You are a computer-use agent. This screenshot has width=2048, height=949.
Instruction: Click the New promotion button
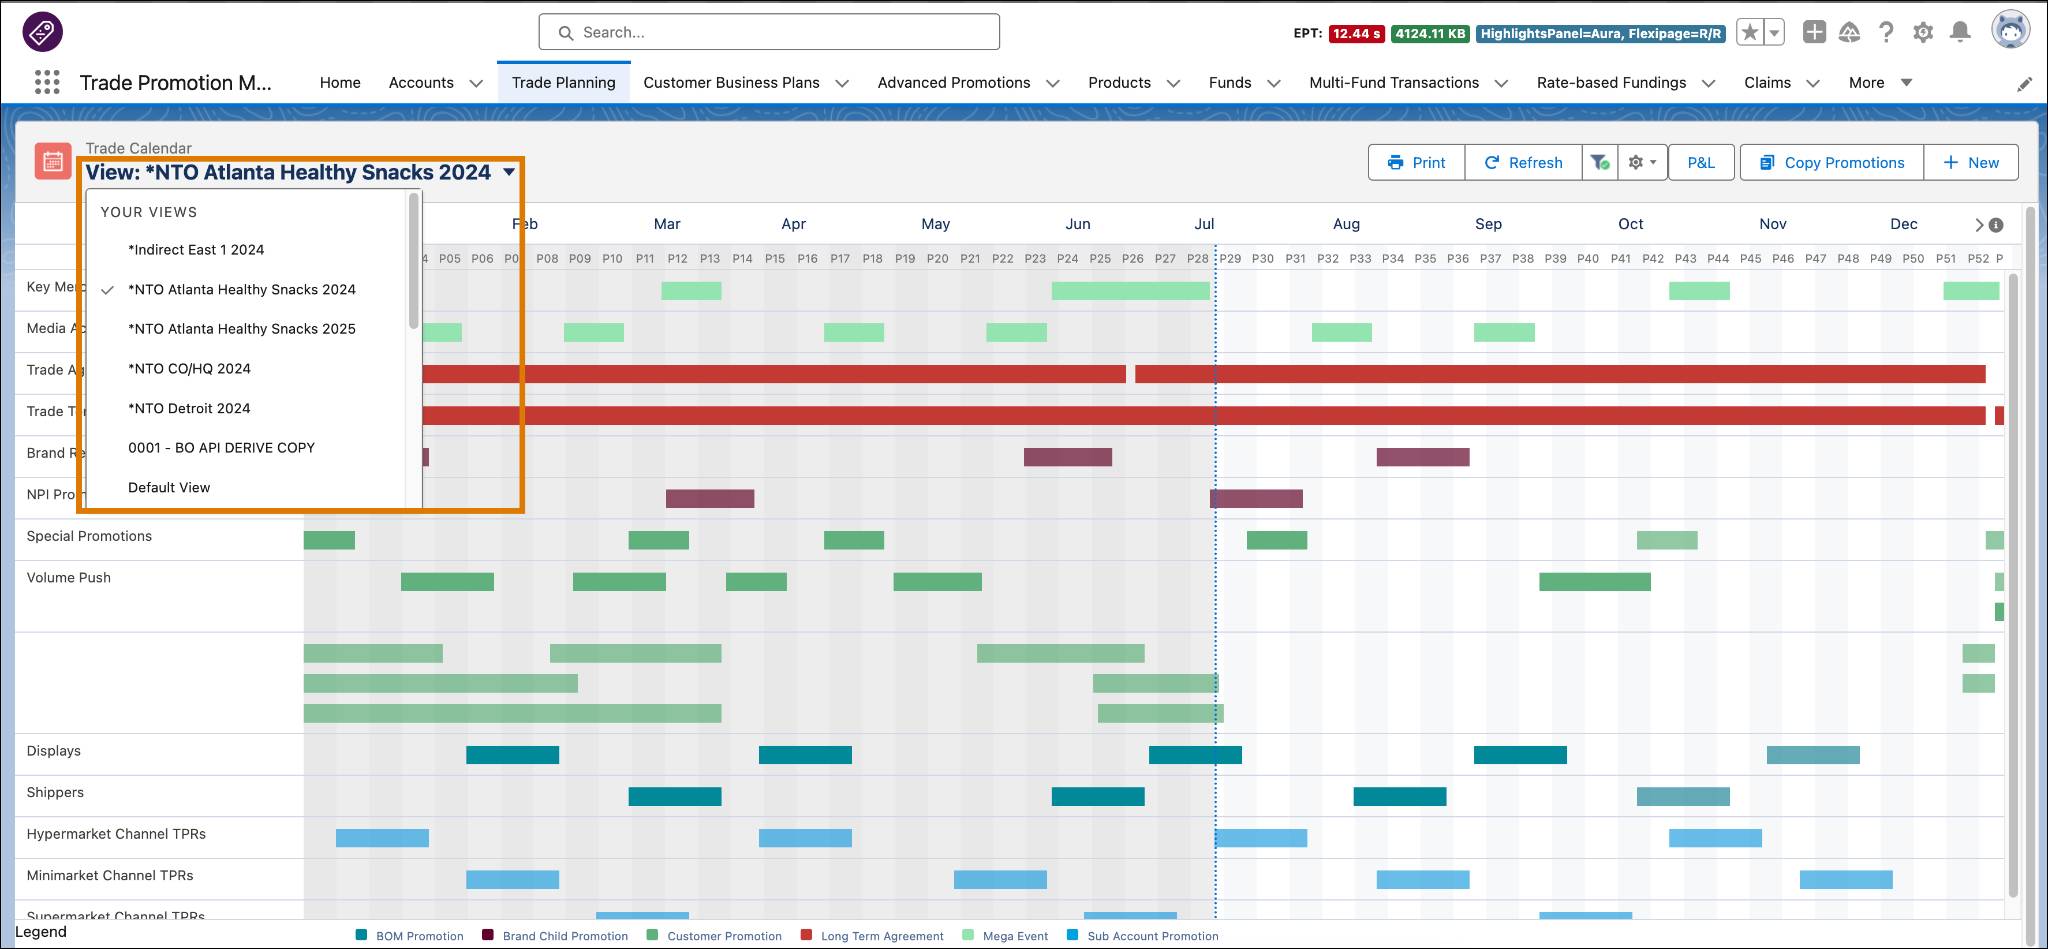pyautogui.click(x=1970, y=162)
